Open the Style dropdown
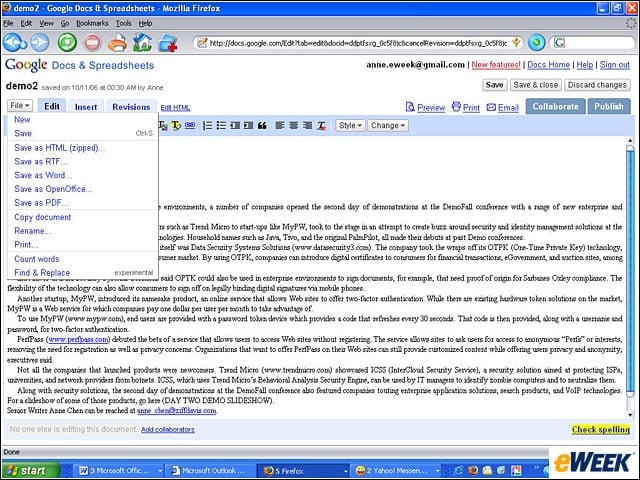This screenshot has width=640, height=480. pyautogui.click(x=350, y=125)
